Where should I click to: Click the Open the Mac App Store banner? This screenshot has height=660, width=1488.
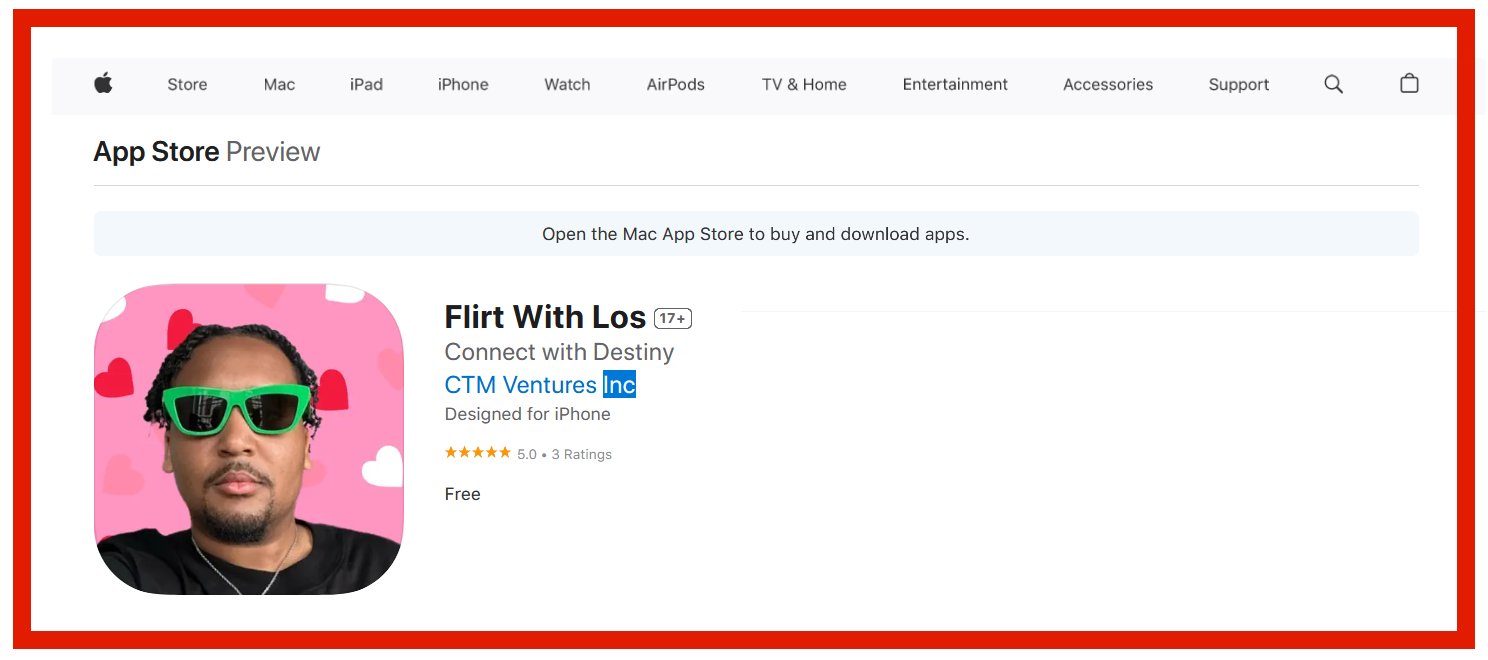[756, 234]
